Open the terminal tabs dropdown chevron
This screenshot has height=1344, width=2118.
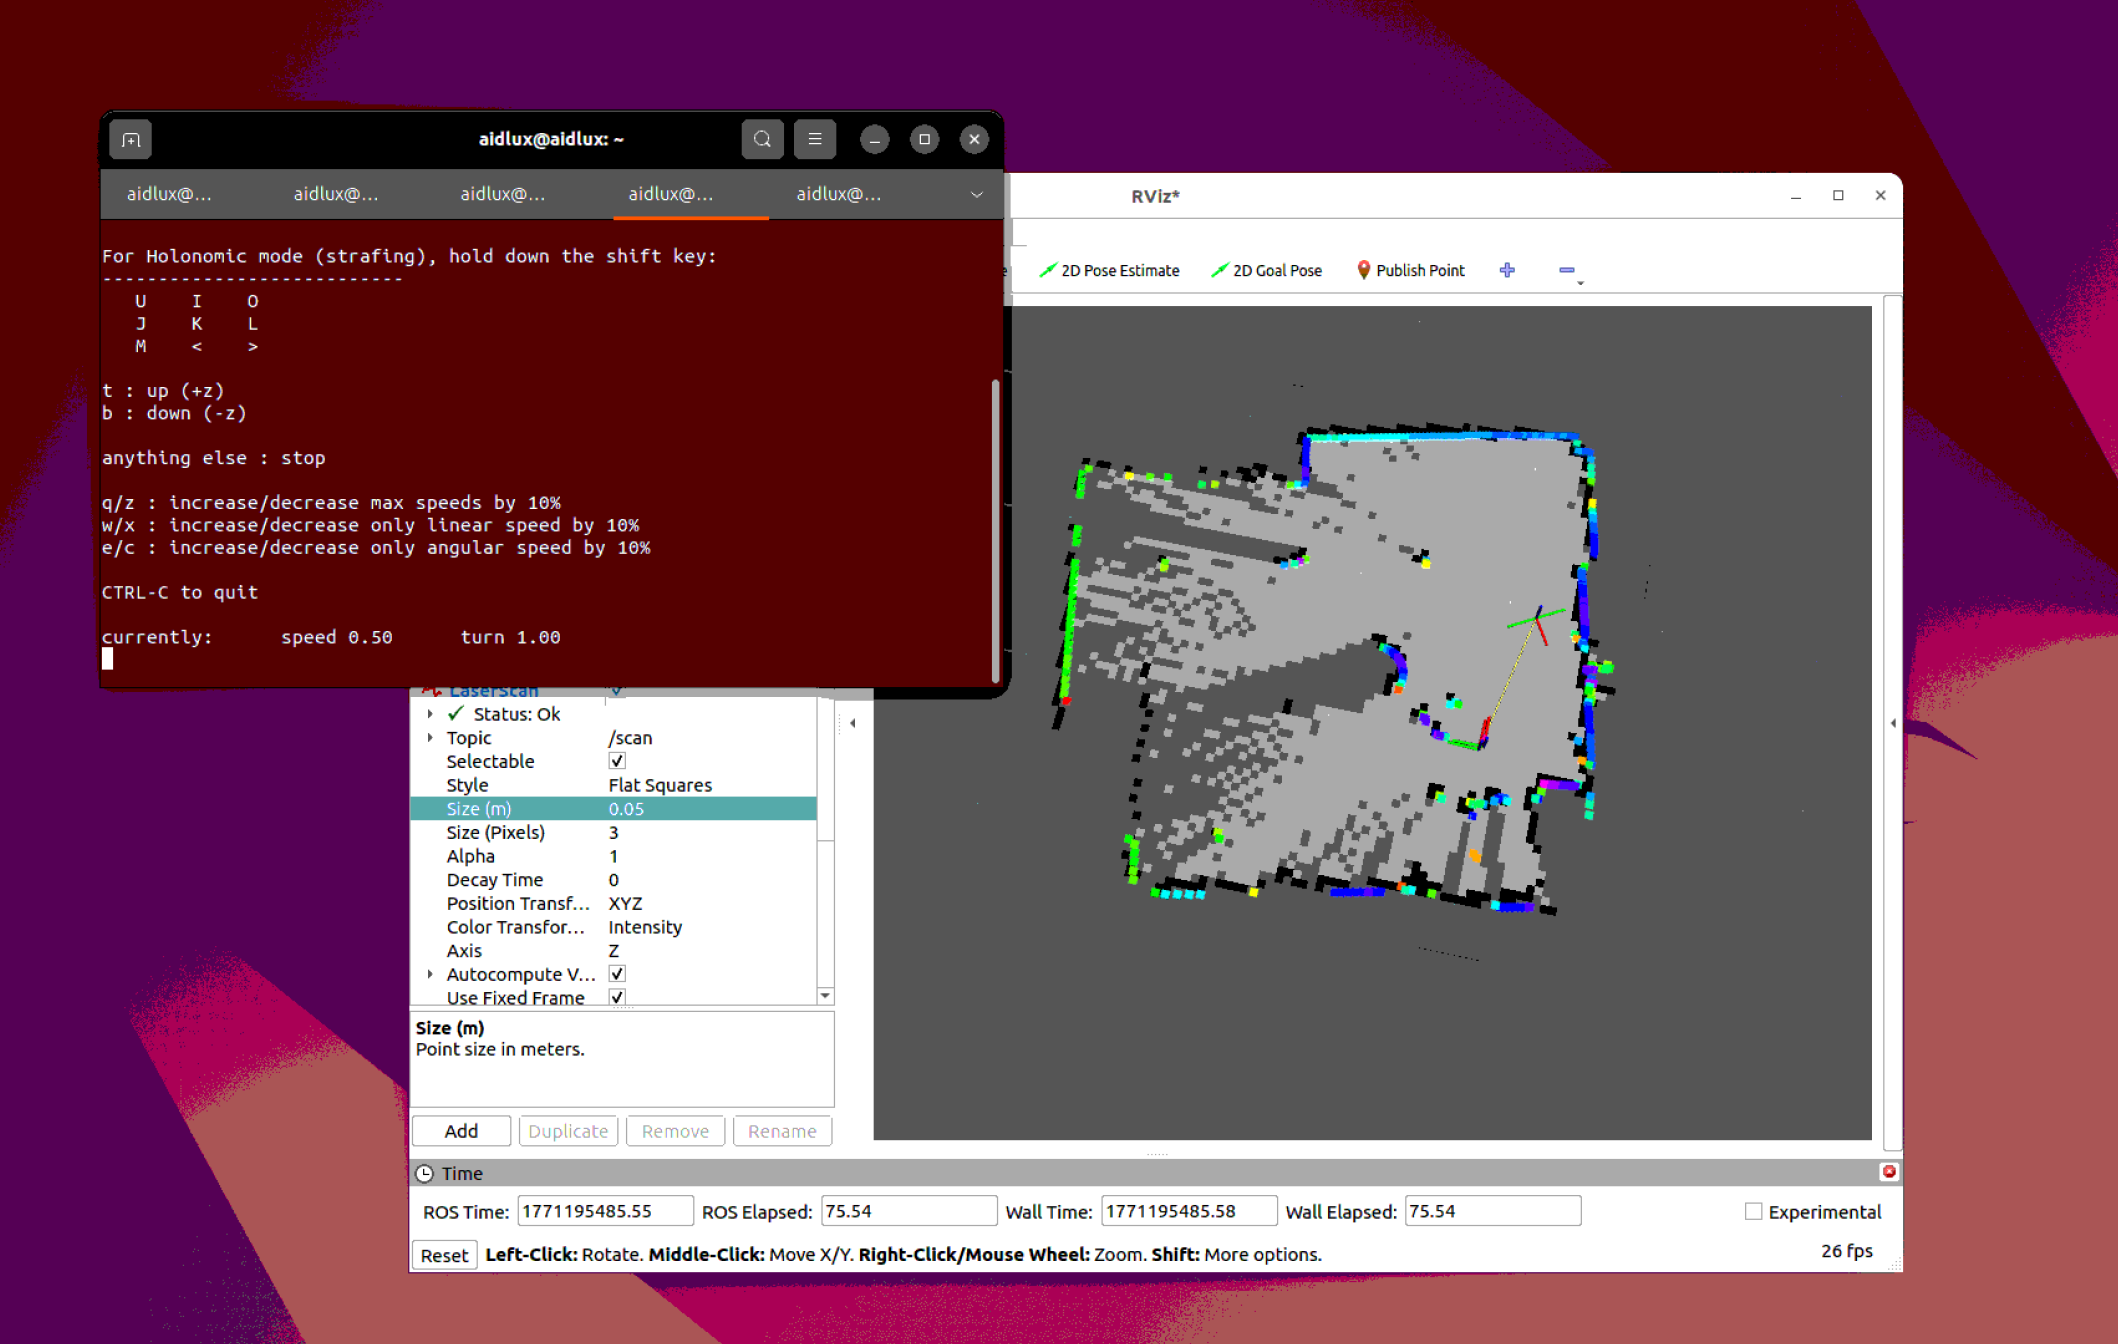(x=976, y=194)
